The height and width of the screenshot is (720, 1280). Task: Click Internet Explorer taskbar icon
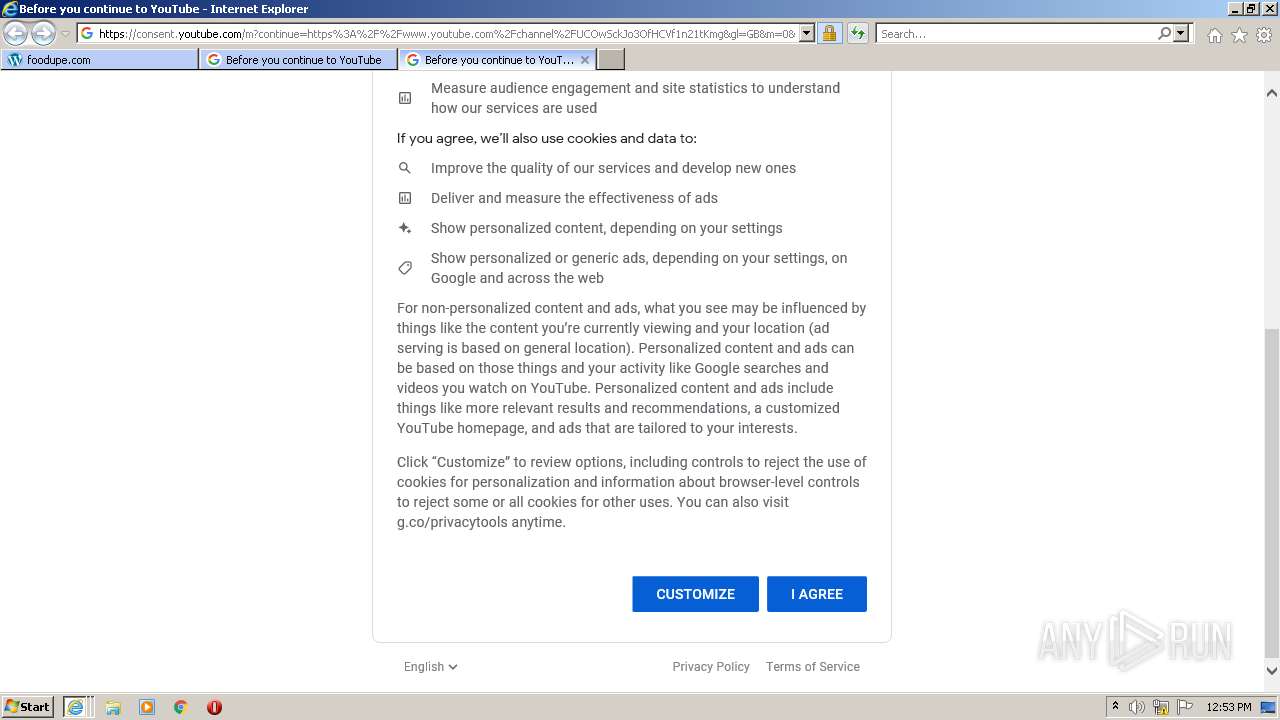[x=75, y=707]
